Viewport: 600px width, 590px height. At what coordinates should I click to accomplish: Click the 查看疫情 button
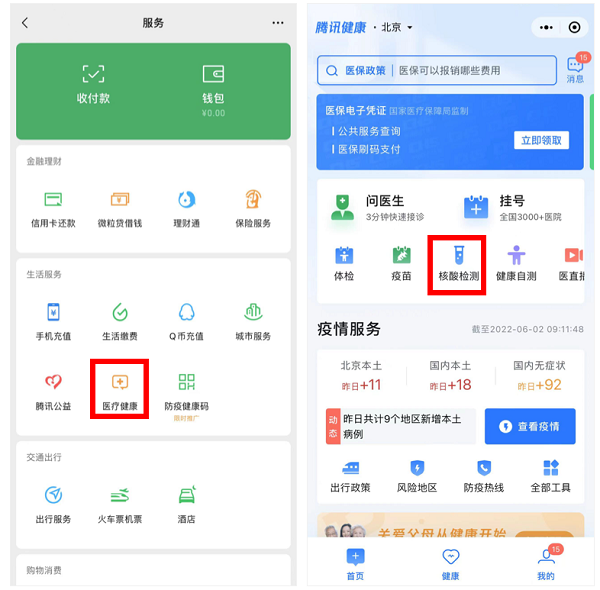pos(530,426)
